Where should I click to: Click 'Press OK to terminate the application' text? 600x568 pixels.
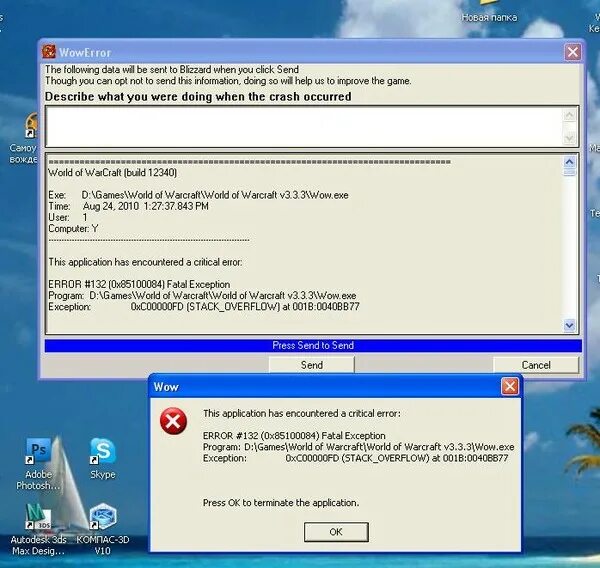[x=281, y=503]
